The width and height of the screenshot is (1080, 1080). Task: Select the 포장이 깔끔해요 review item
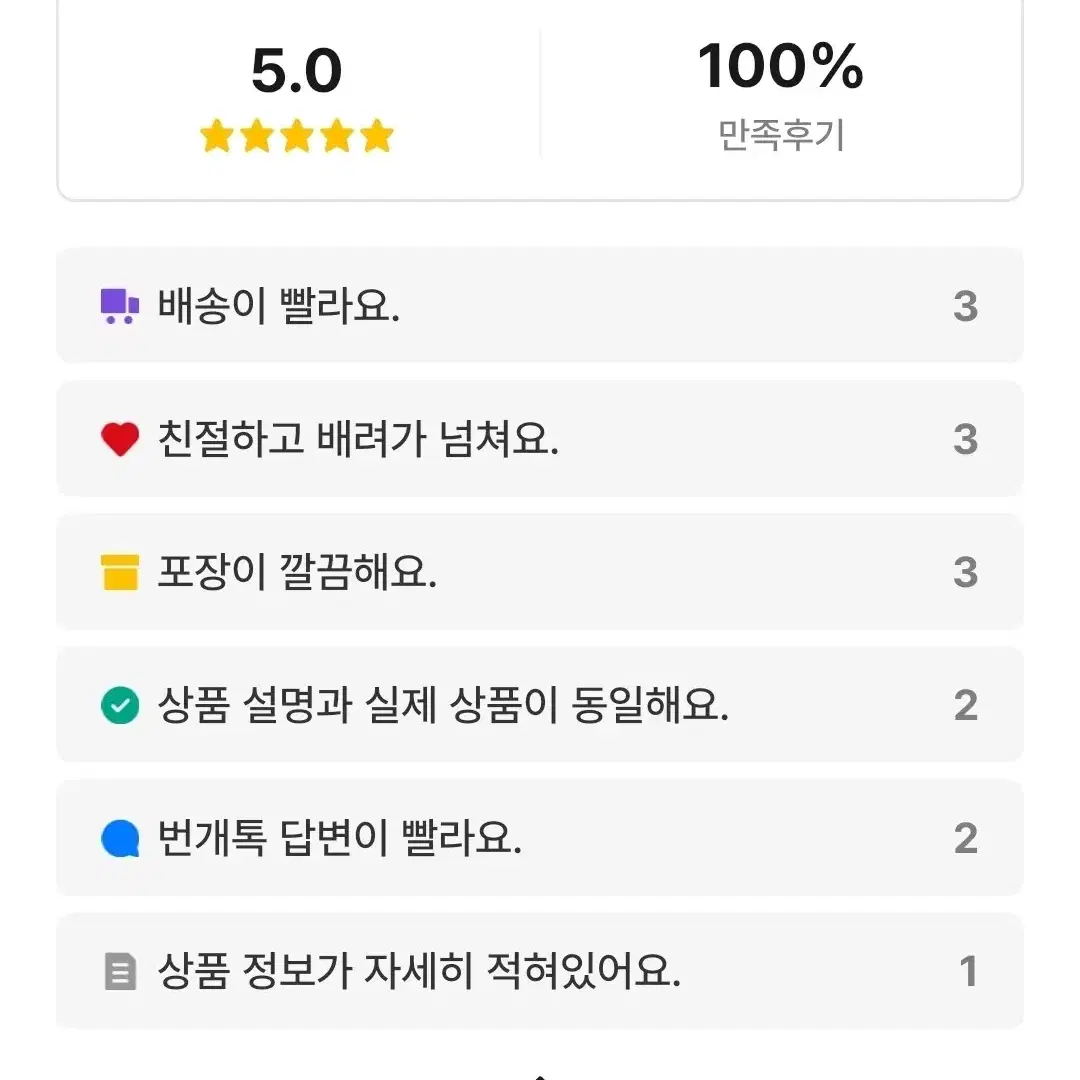coord(540,571)
